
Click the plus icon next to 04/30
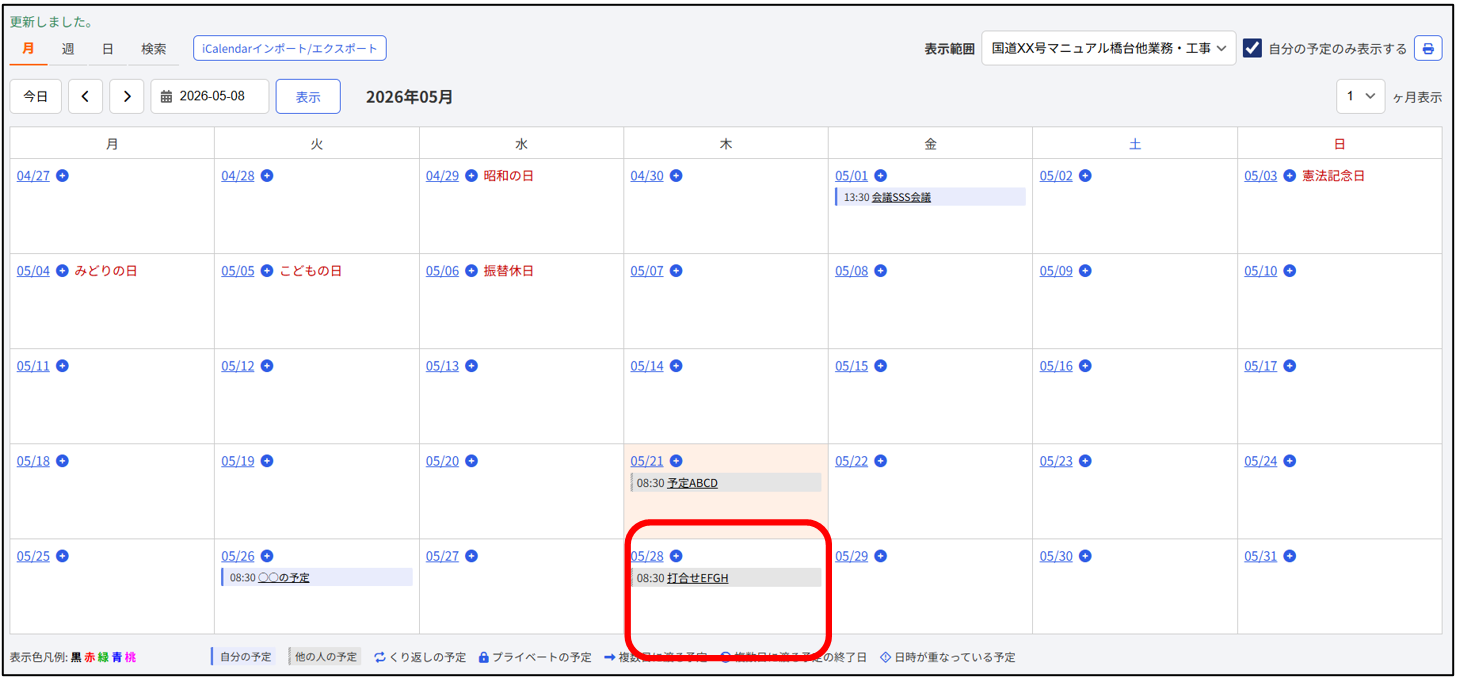[x=676, y=176]
